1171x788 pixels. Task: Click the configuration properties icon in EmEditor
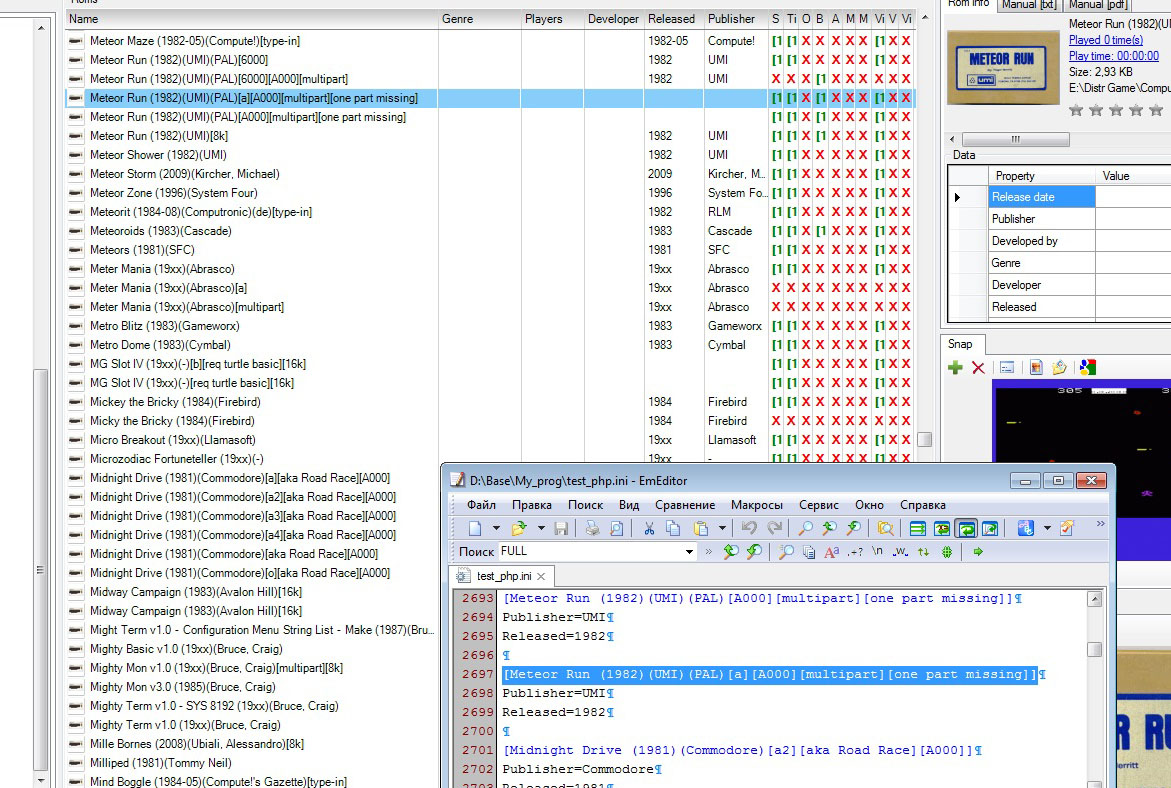1025,529
